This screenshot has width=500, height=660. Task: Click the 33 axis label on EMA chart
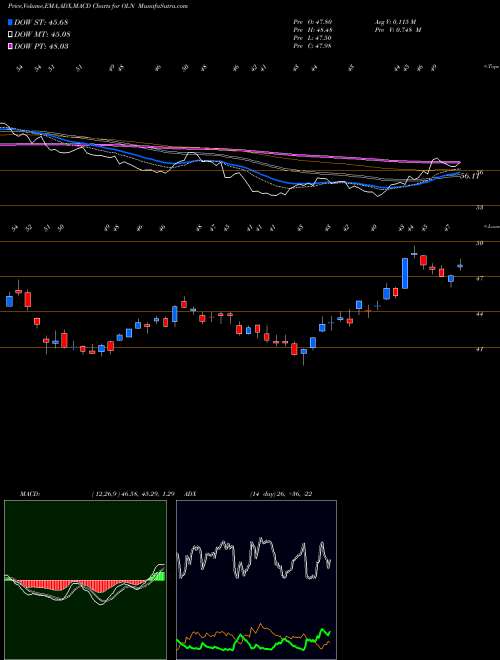[x=479, y=208]
